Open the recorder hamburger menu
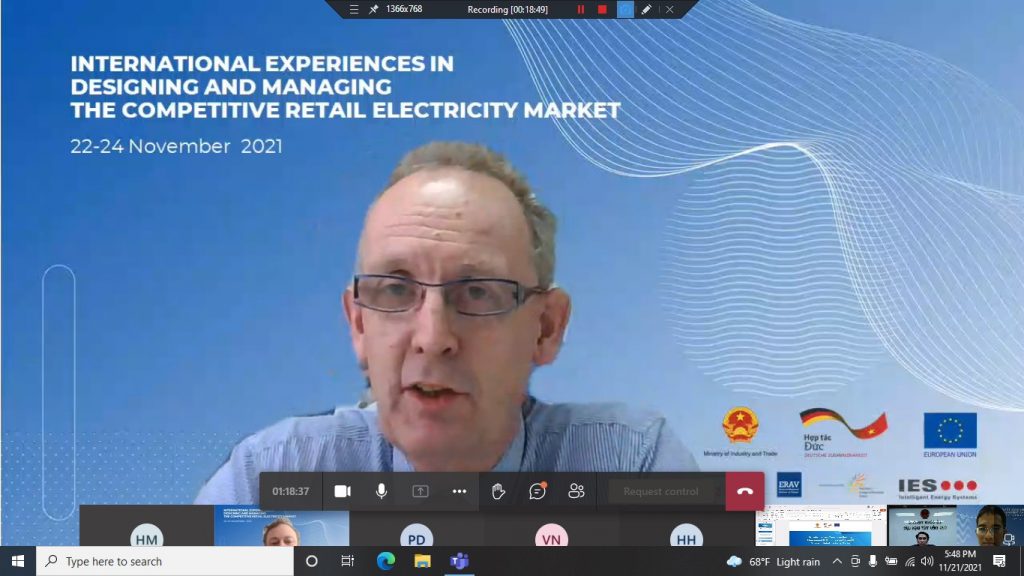This screenshot has width=1024, height=576. point(354,9)
